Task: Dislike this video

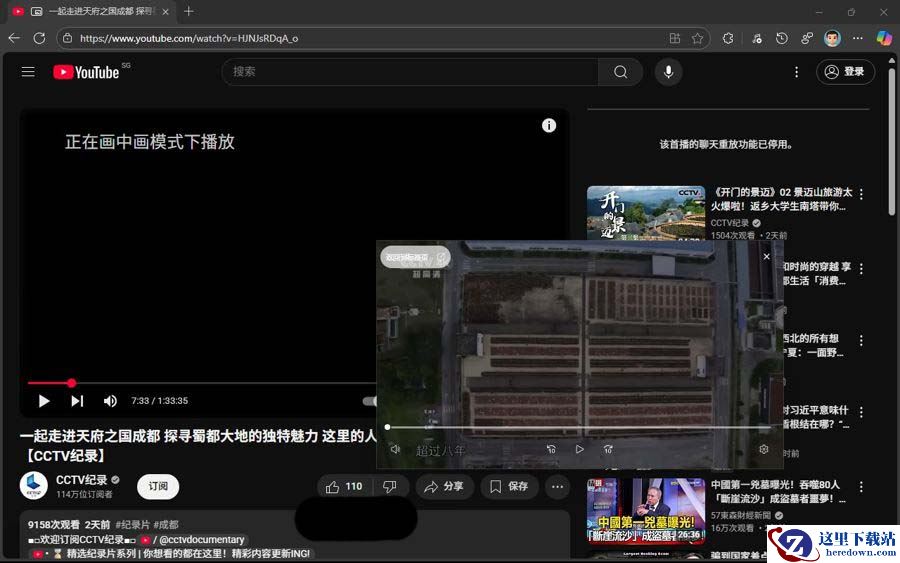Action: 390,487
